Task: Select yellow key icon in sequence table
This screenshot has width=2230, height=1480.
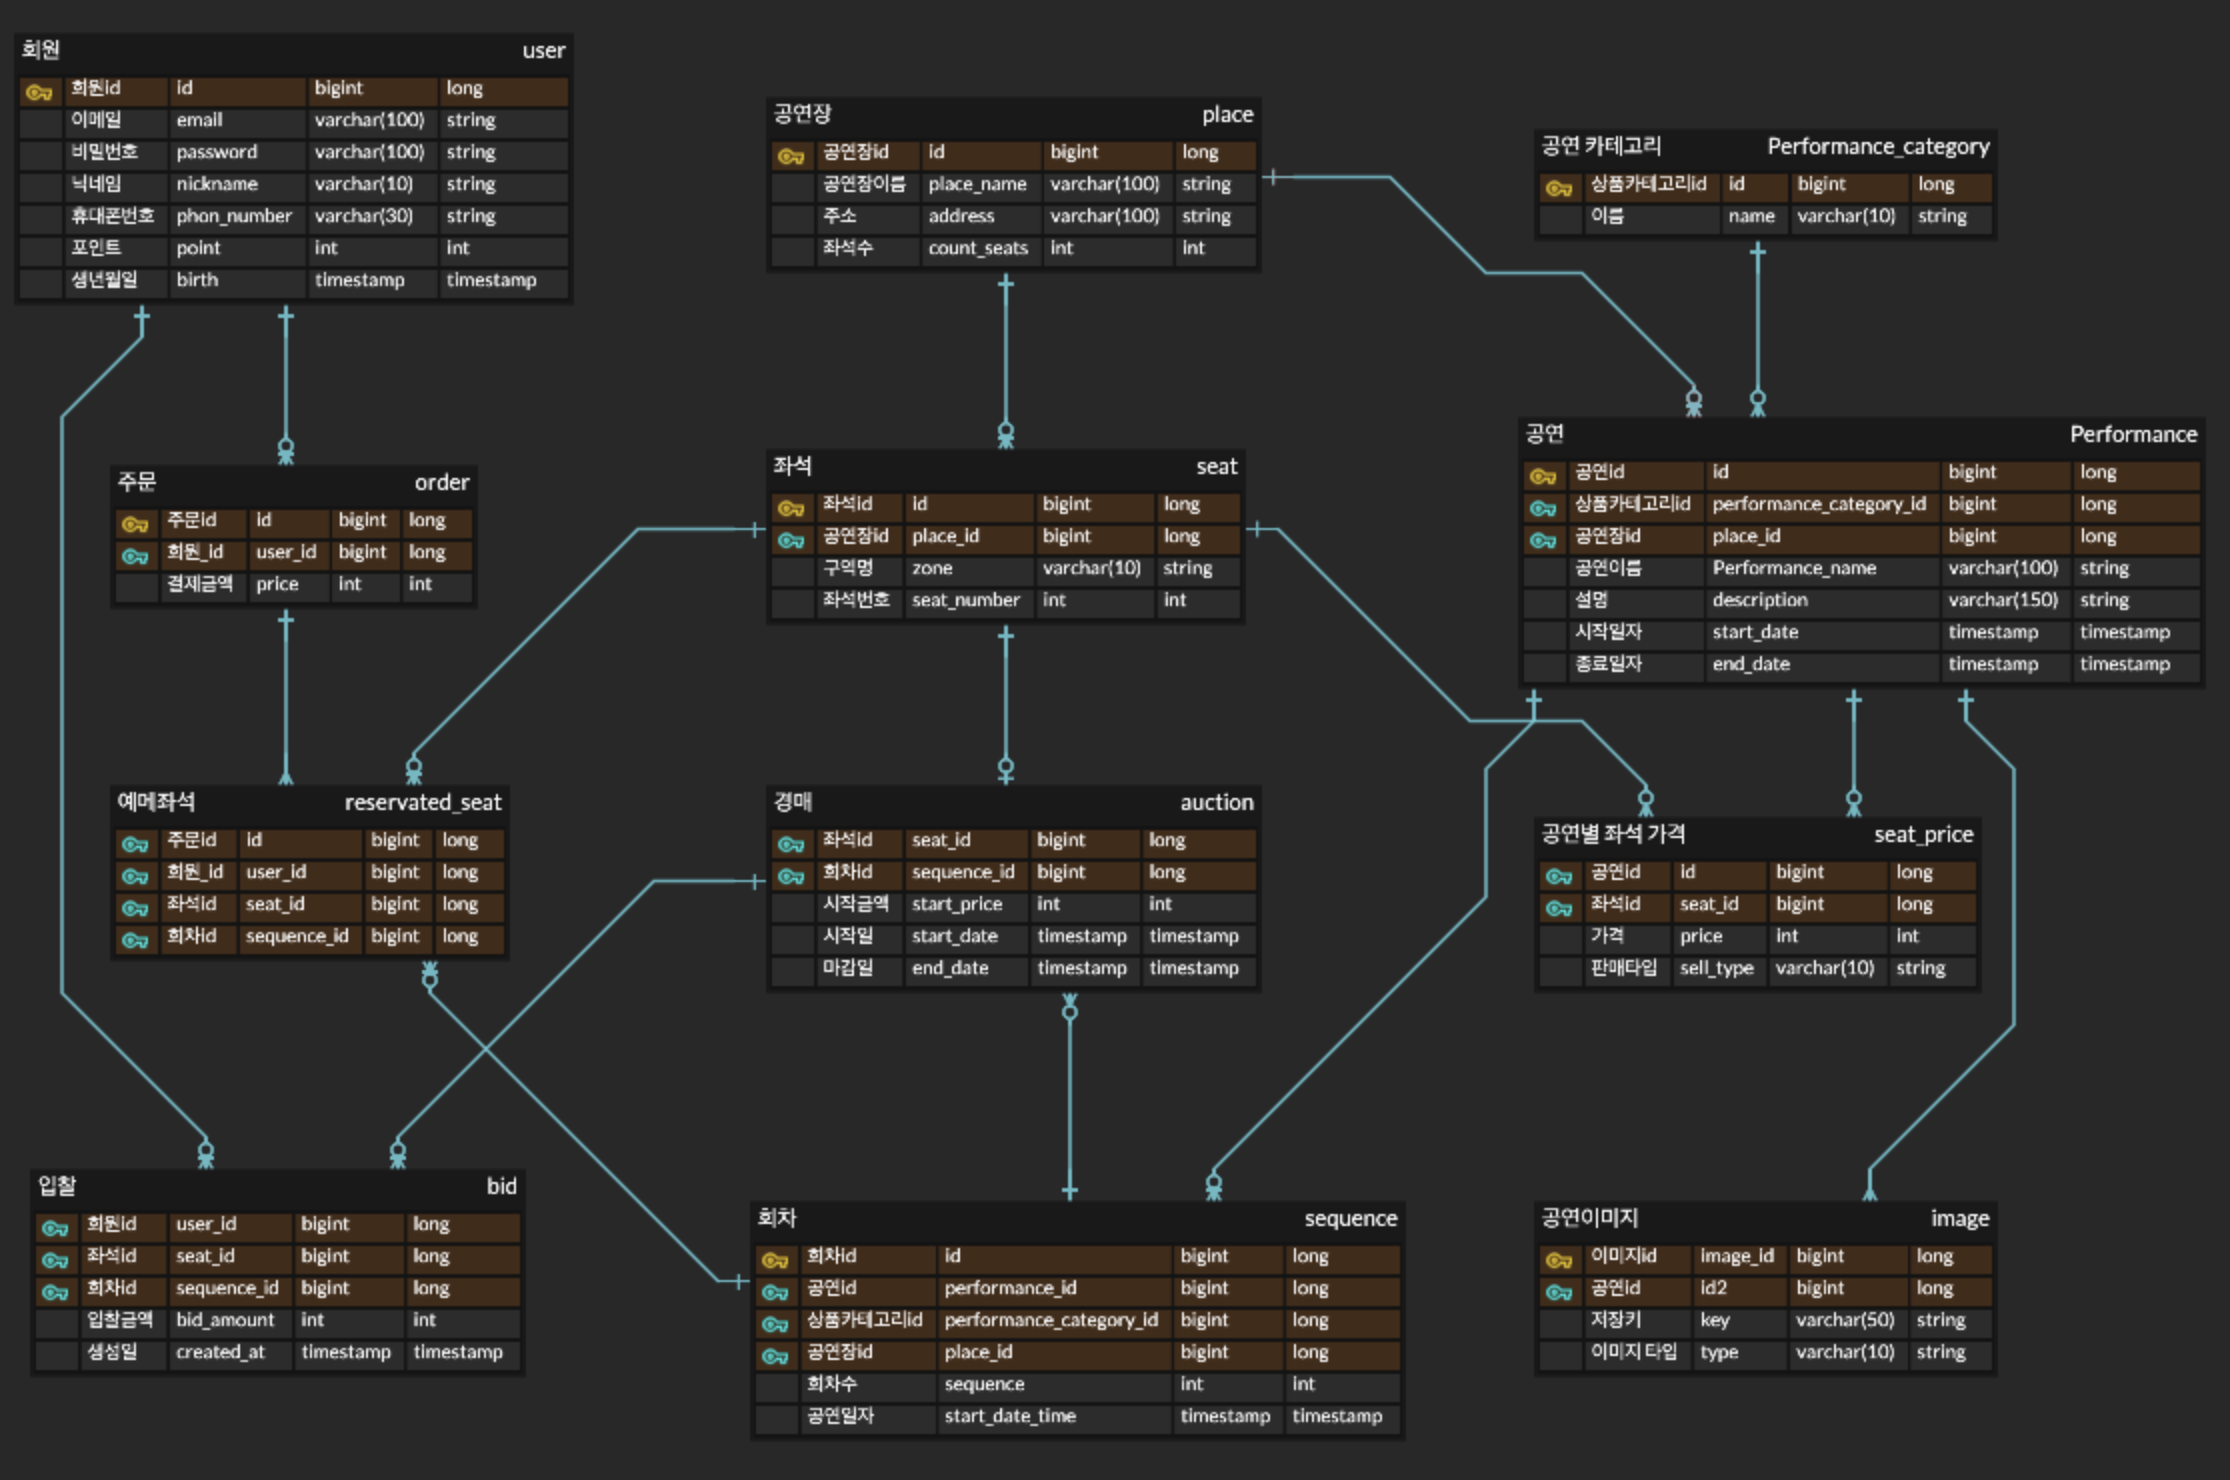Action: click(x=774, y=1260)
